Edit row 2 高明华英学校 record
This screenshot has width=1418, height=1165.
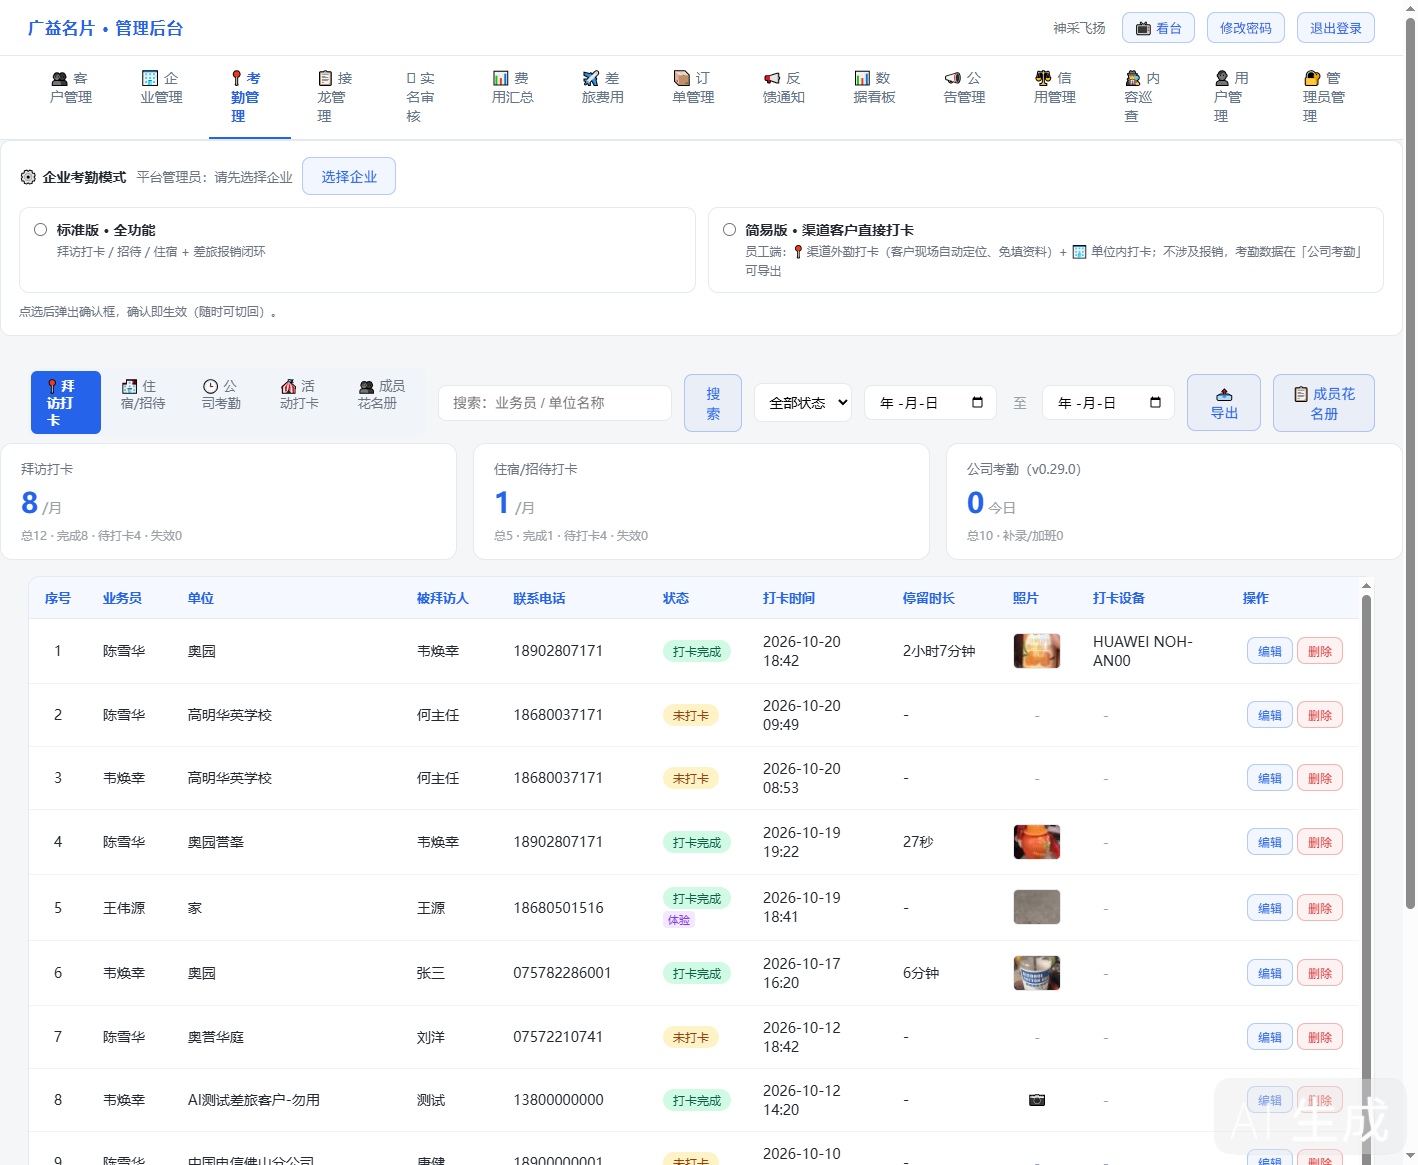1270,715
